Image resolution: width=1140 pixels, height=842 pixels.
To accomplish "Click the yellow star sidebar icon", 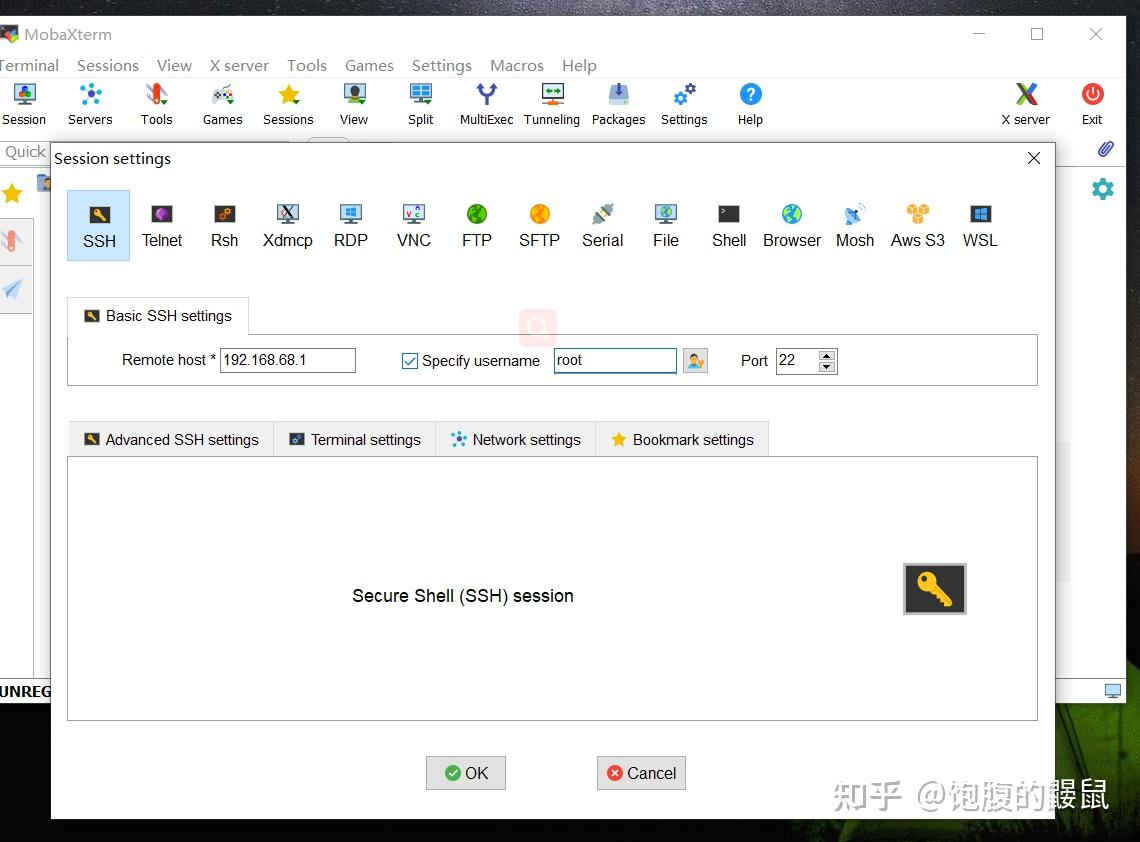I will [12, 193].
